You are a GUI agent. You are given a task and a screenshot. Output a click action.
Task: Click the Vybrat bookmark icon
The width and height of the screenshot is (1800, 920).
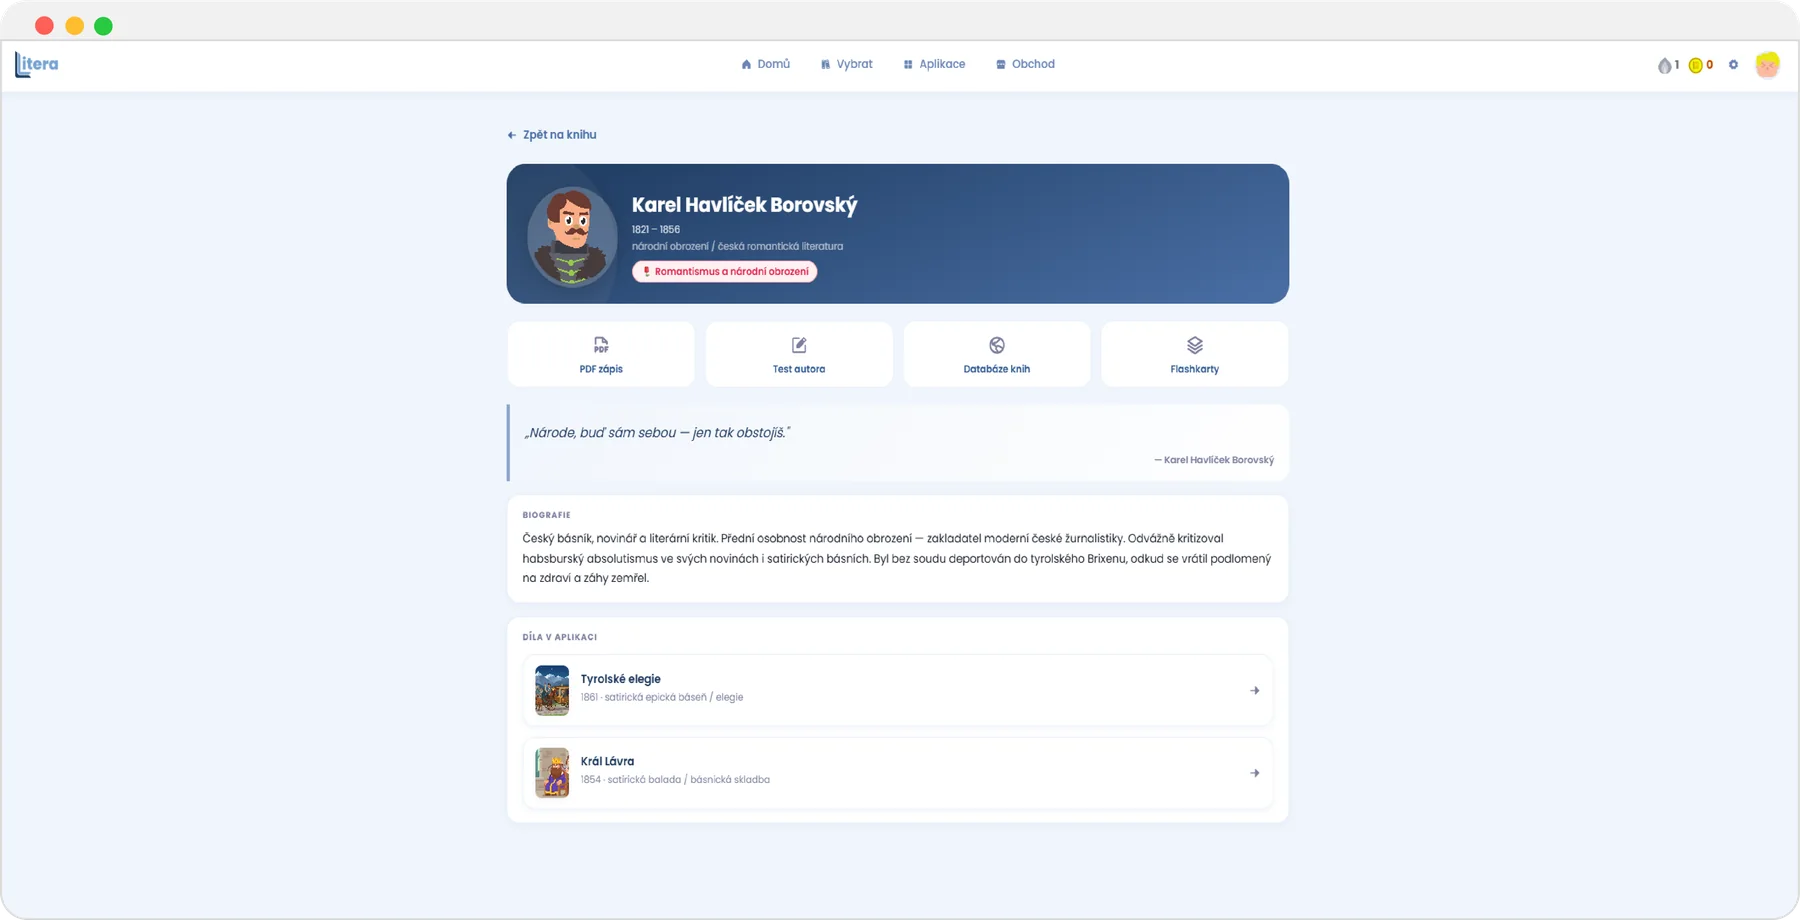(826, 64)
